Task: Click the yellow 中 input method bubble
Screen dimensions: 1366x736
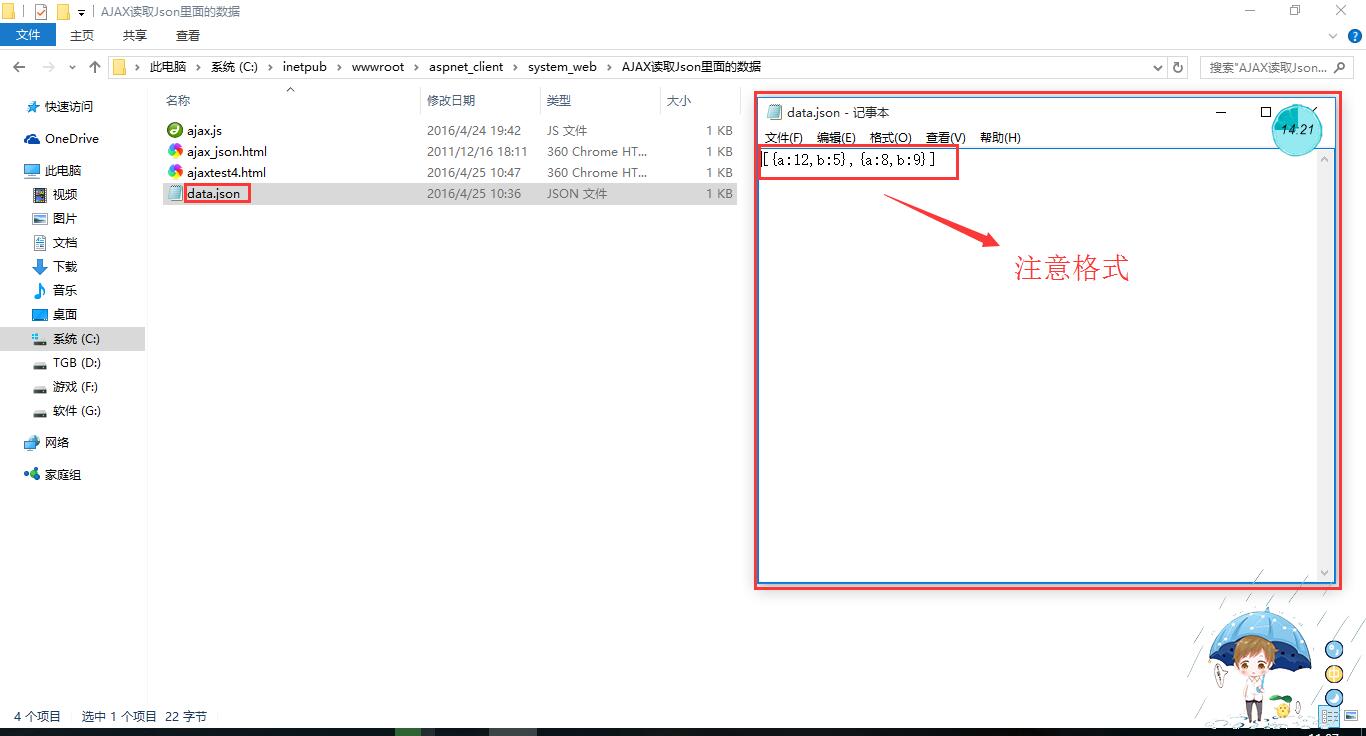Action: coord(1333,674)
